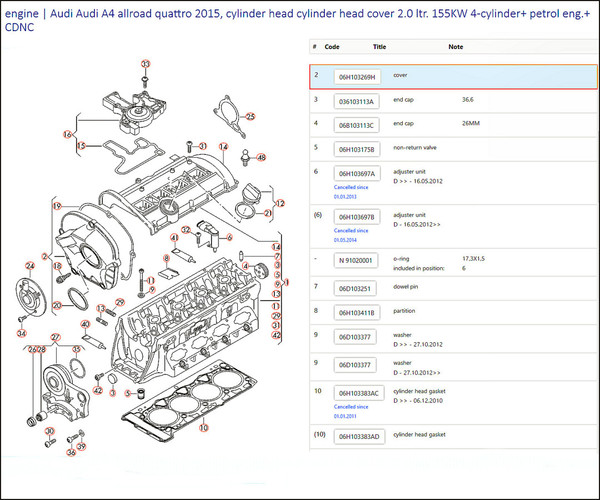Click adjuster unit code 06H103697A
This screenshot has height=500, width=600.
pyautogui.click(x=357, y=173)
